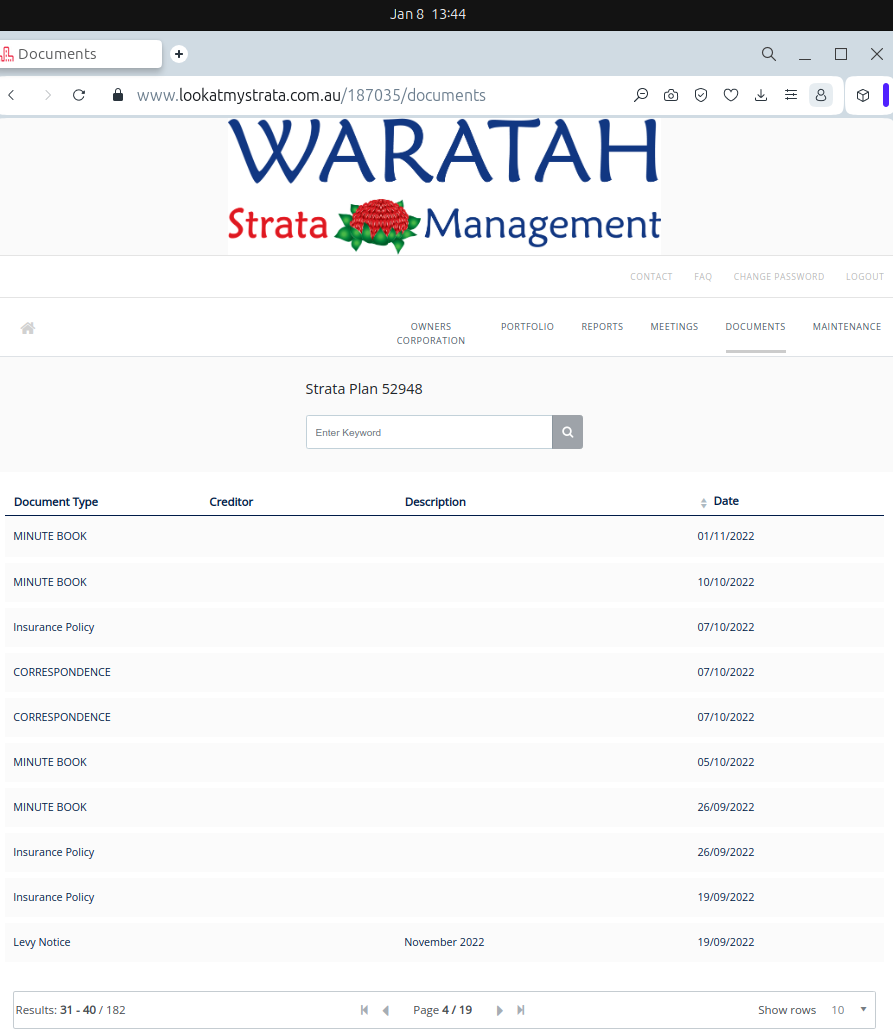893x1036 pixels.
Task: Jump to first page of results
Action: [x=364, y=1010]
